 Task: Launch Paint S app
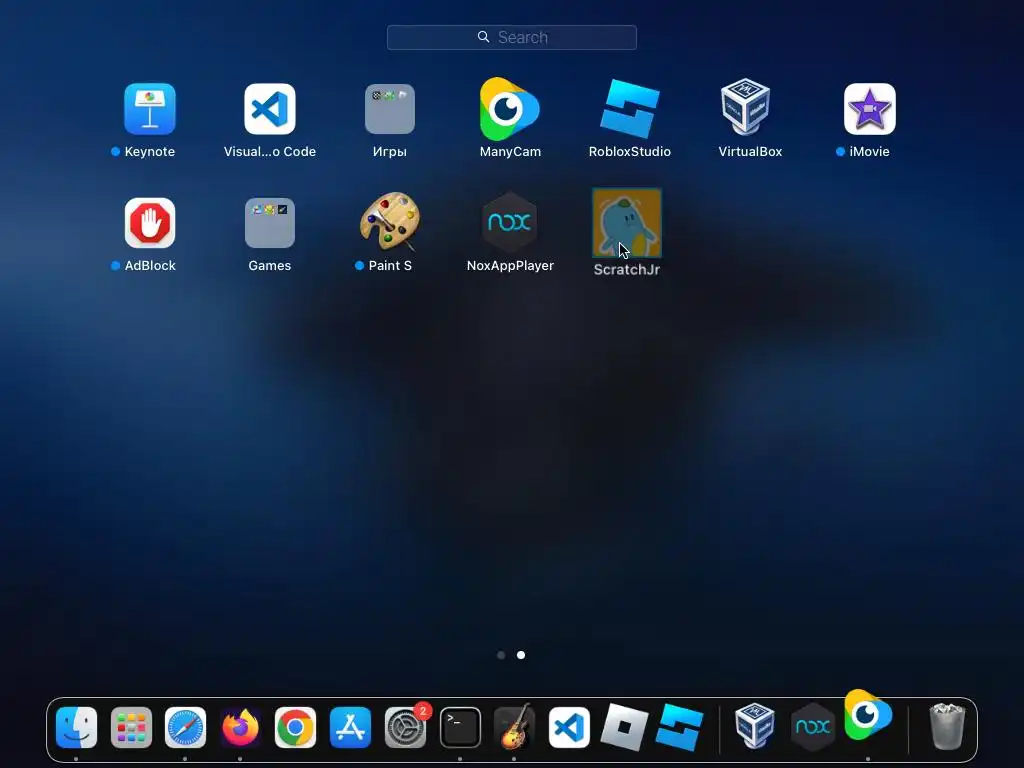point(389,221)
